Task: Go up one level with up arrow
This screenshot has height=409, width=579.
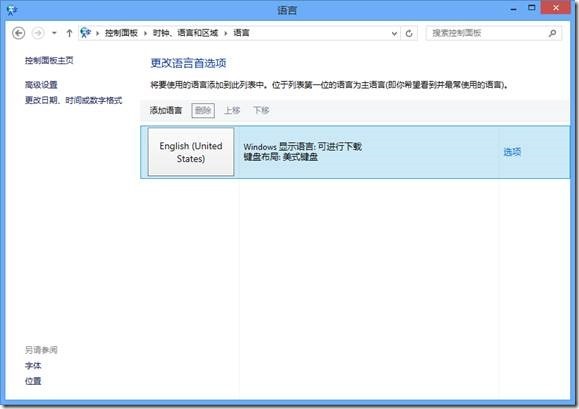Action: coord(69,33)
